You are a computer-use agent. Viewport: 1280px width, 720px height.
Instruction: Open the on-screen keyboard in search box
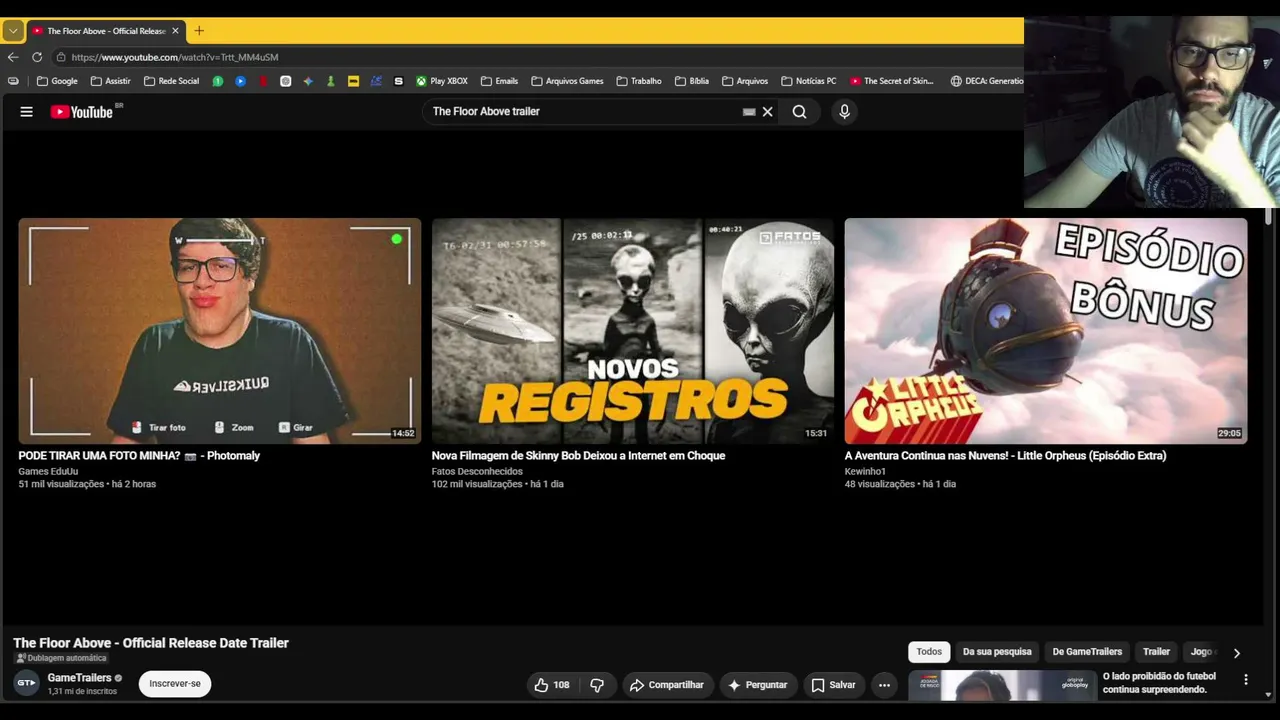point(749,112)
